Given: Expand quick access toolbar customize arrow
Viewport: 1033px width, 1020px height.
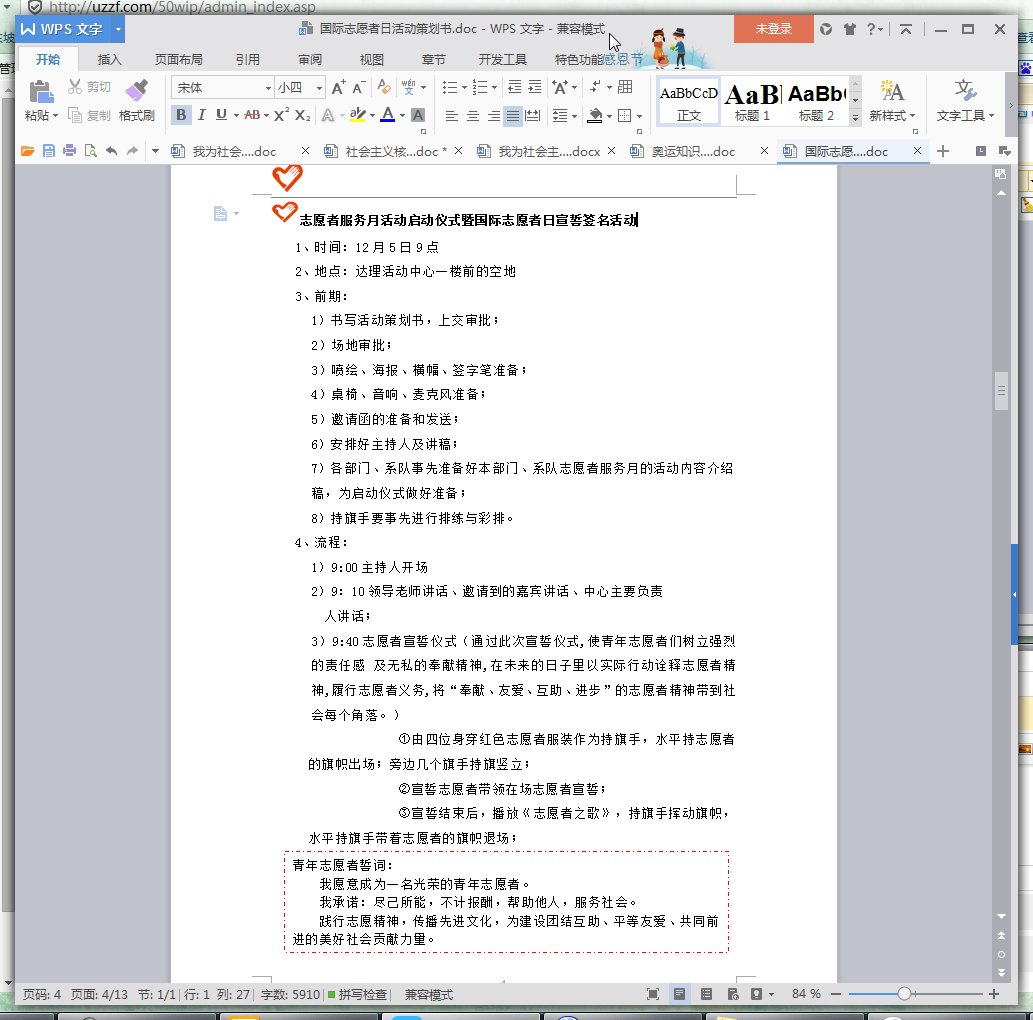Looking at the screenshot, I should (155, 151).
